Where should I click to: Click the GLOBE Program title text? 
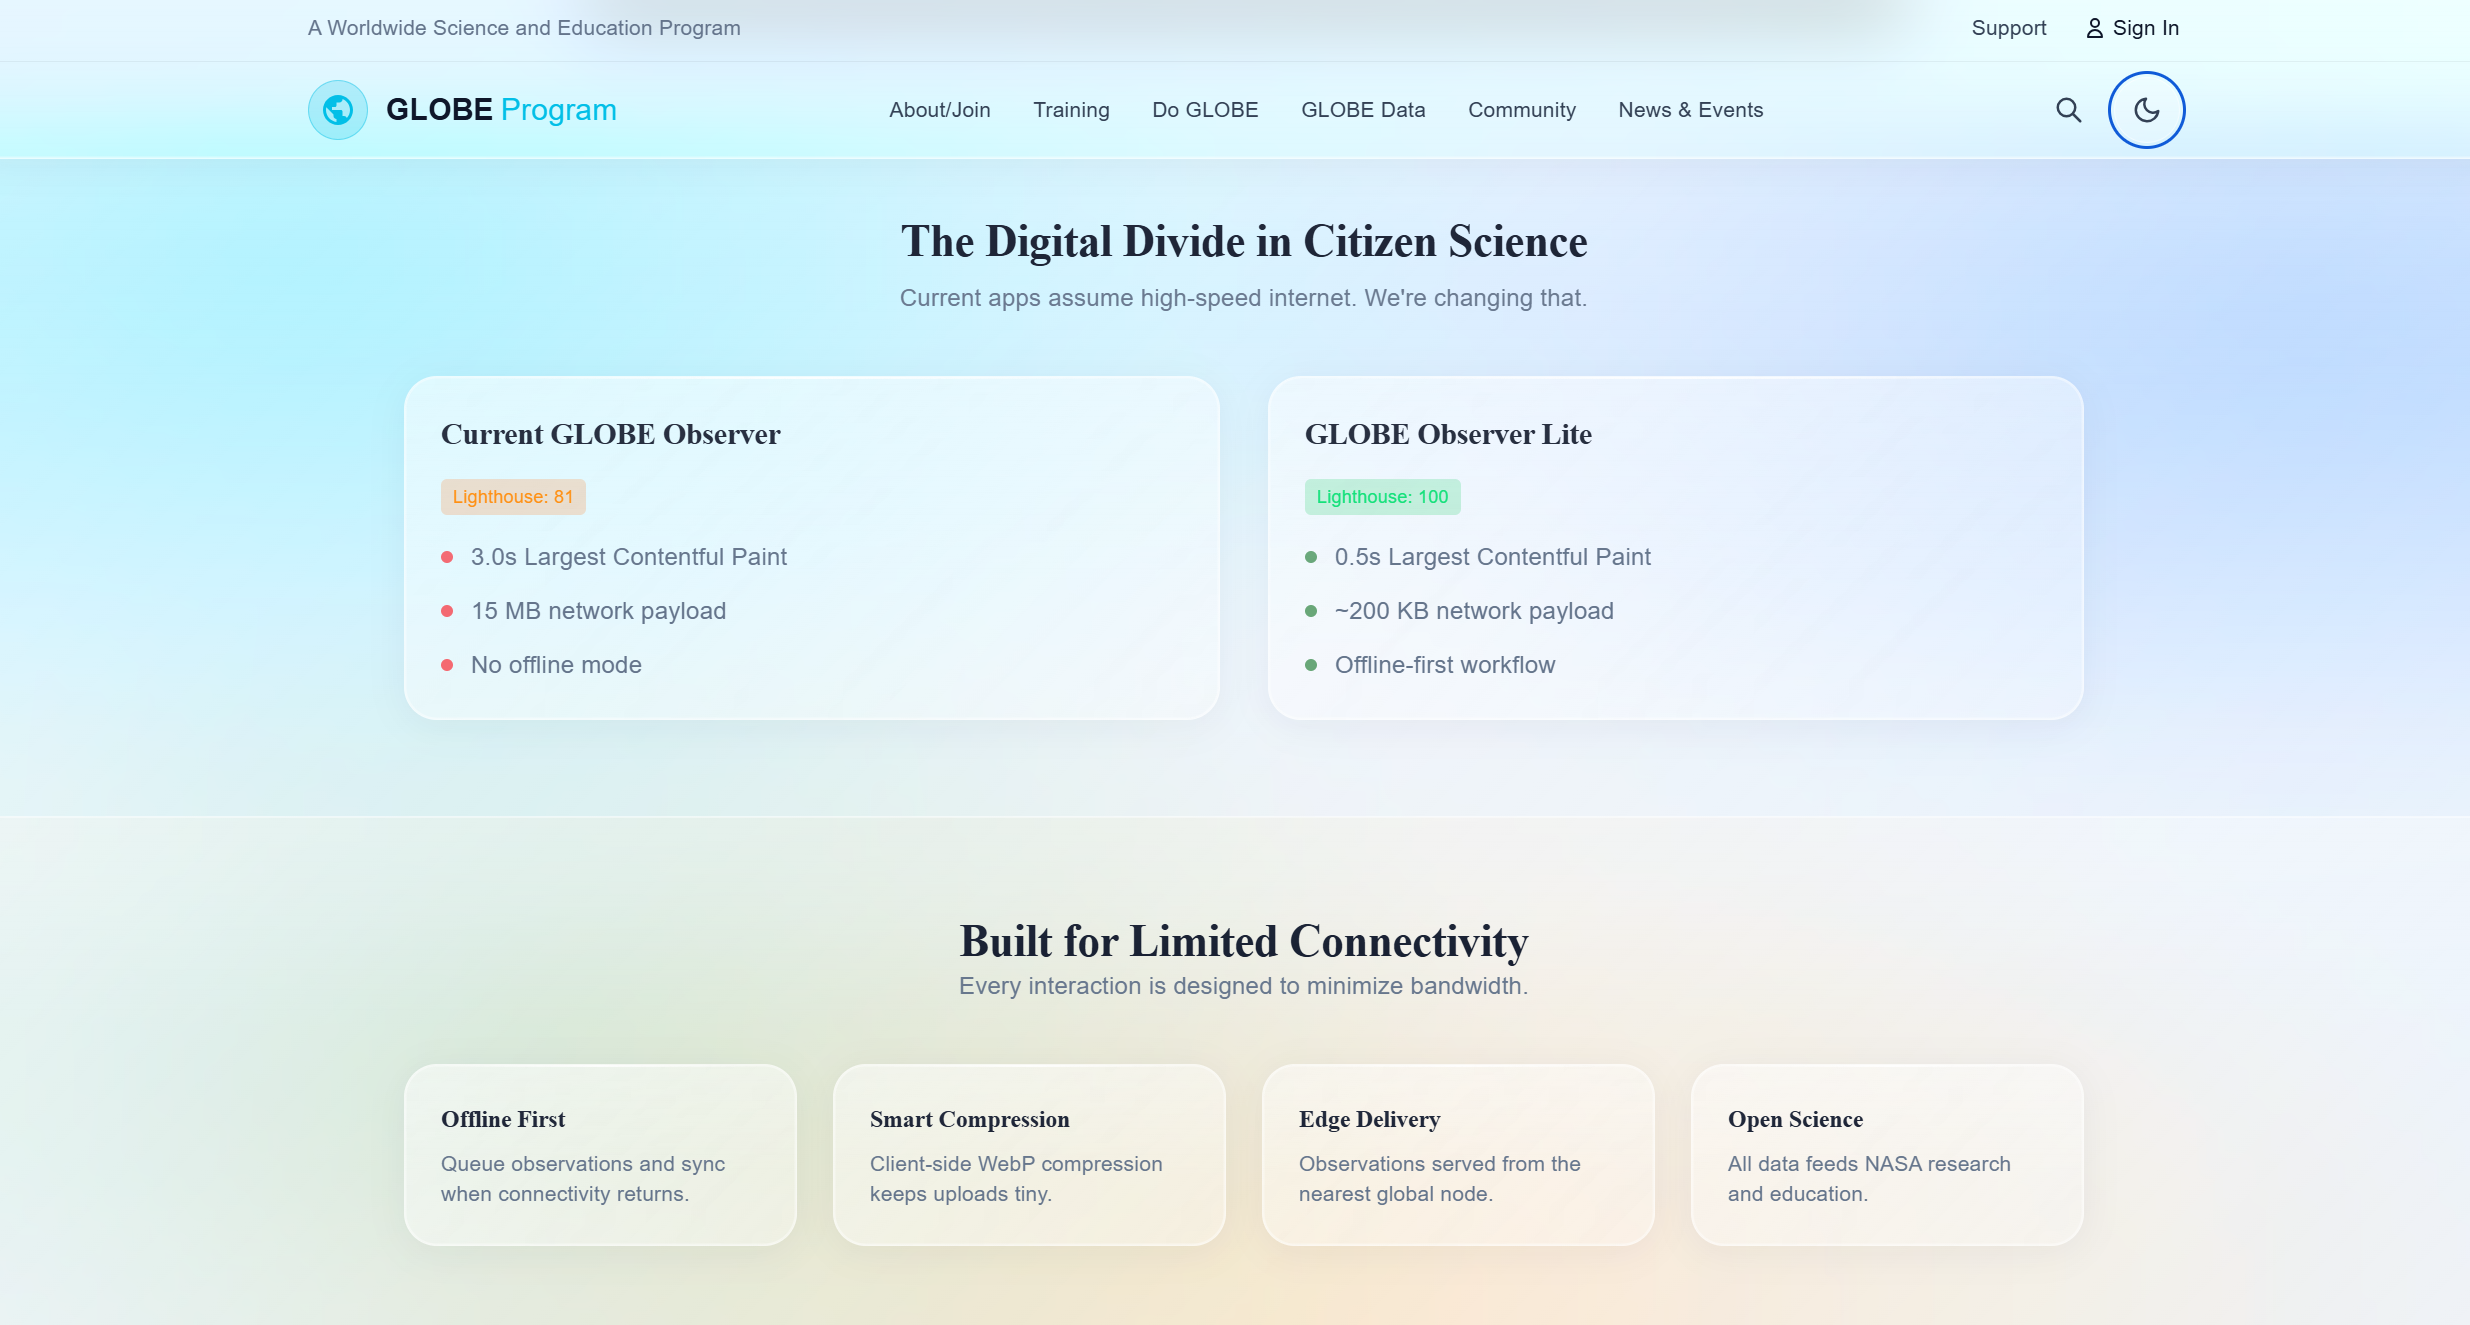click(x=501, y=110)
